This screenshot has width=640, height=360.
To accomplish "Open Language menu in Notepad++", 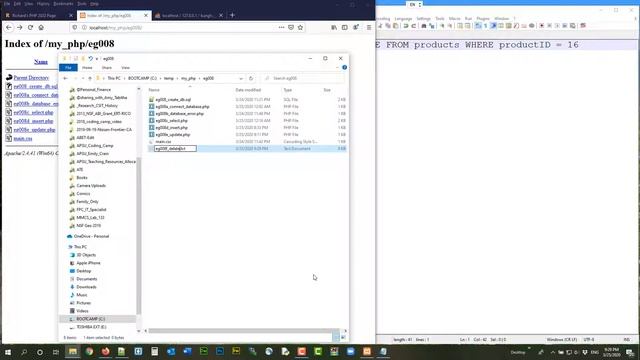I will click(x=403, y=19).
